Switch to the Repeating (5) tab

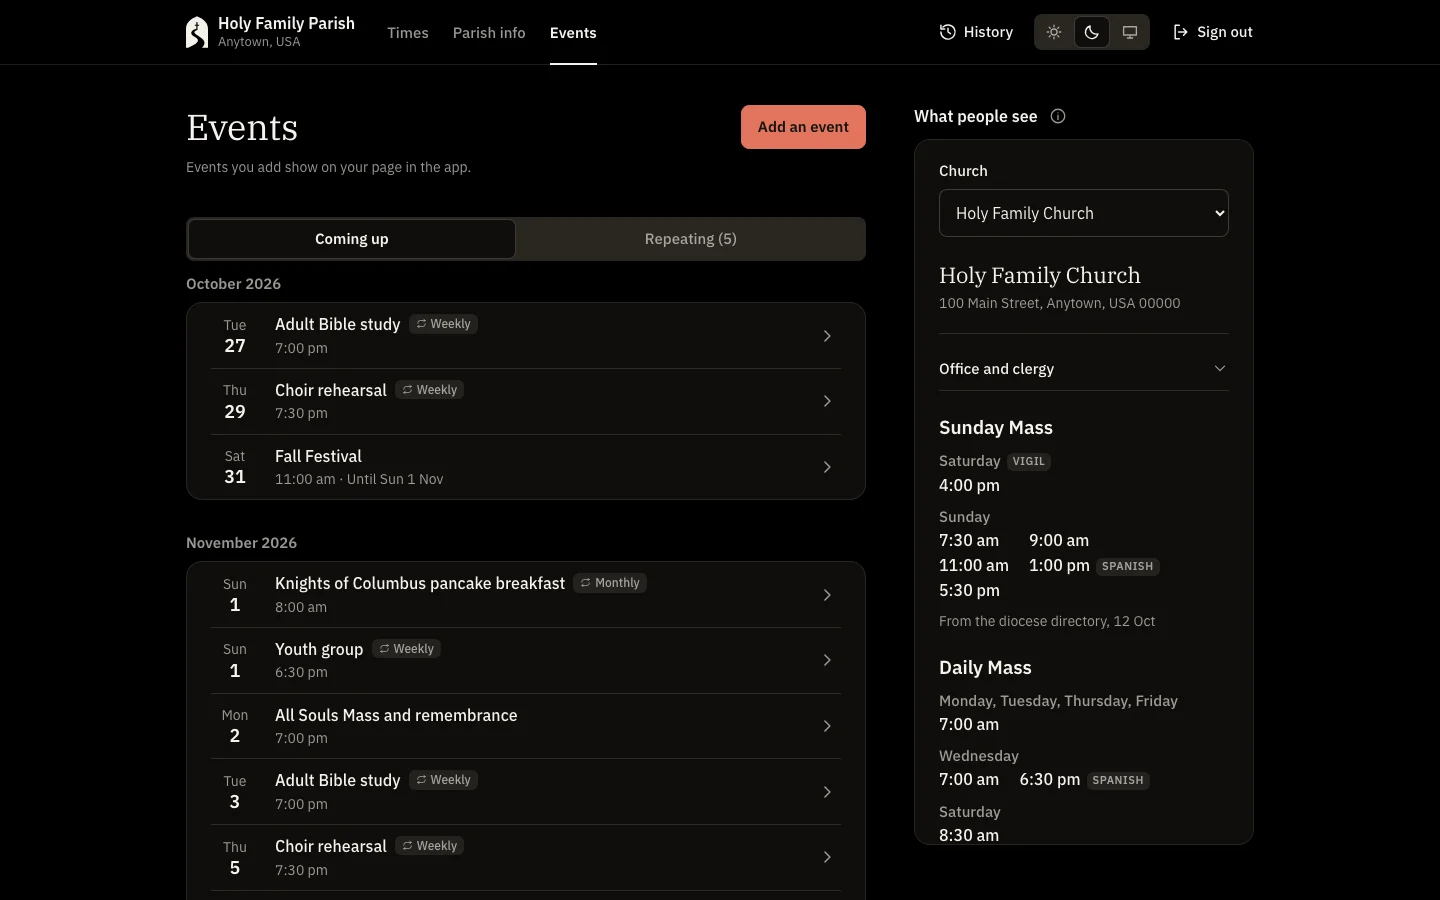tap(691, 239)
